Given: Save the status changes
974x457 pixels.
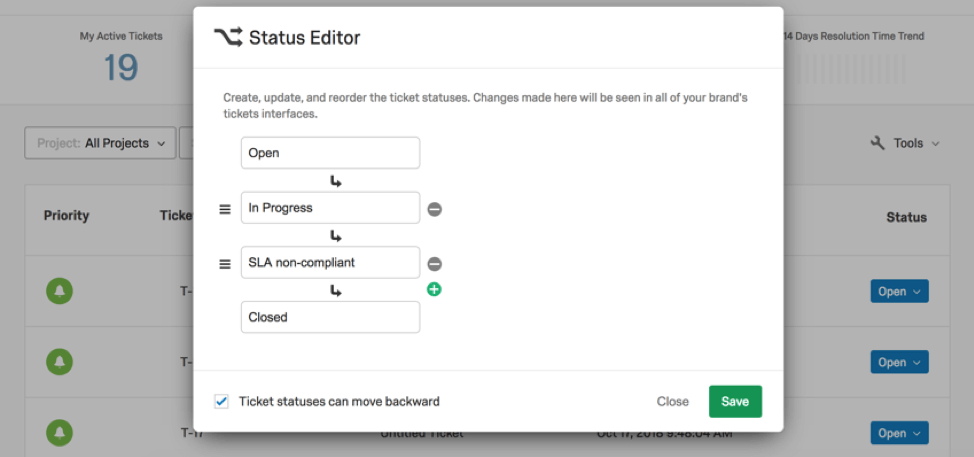Looking at the screenshot, I should click(735, 401).
